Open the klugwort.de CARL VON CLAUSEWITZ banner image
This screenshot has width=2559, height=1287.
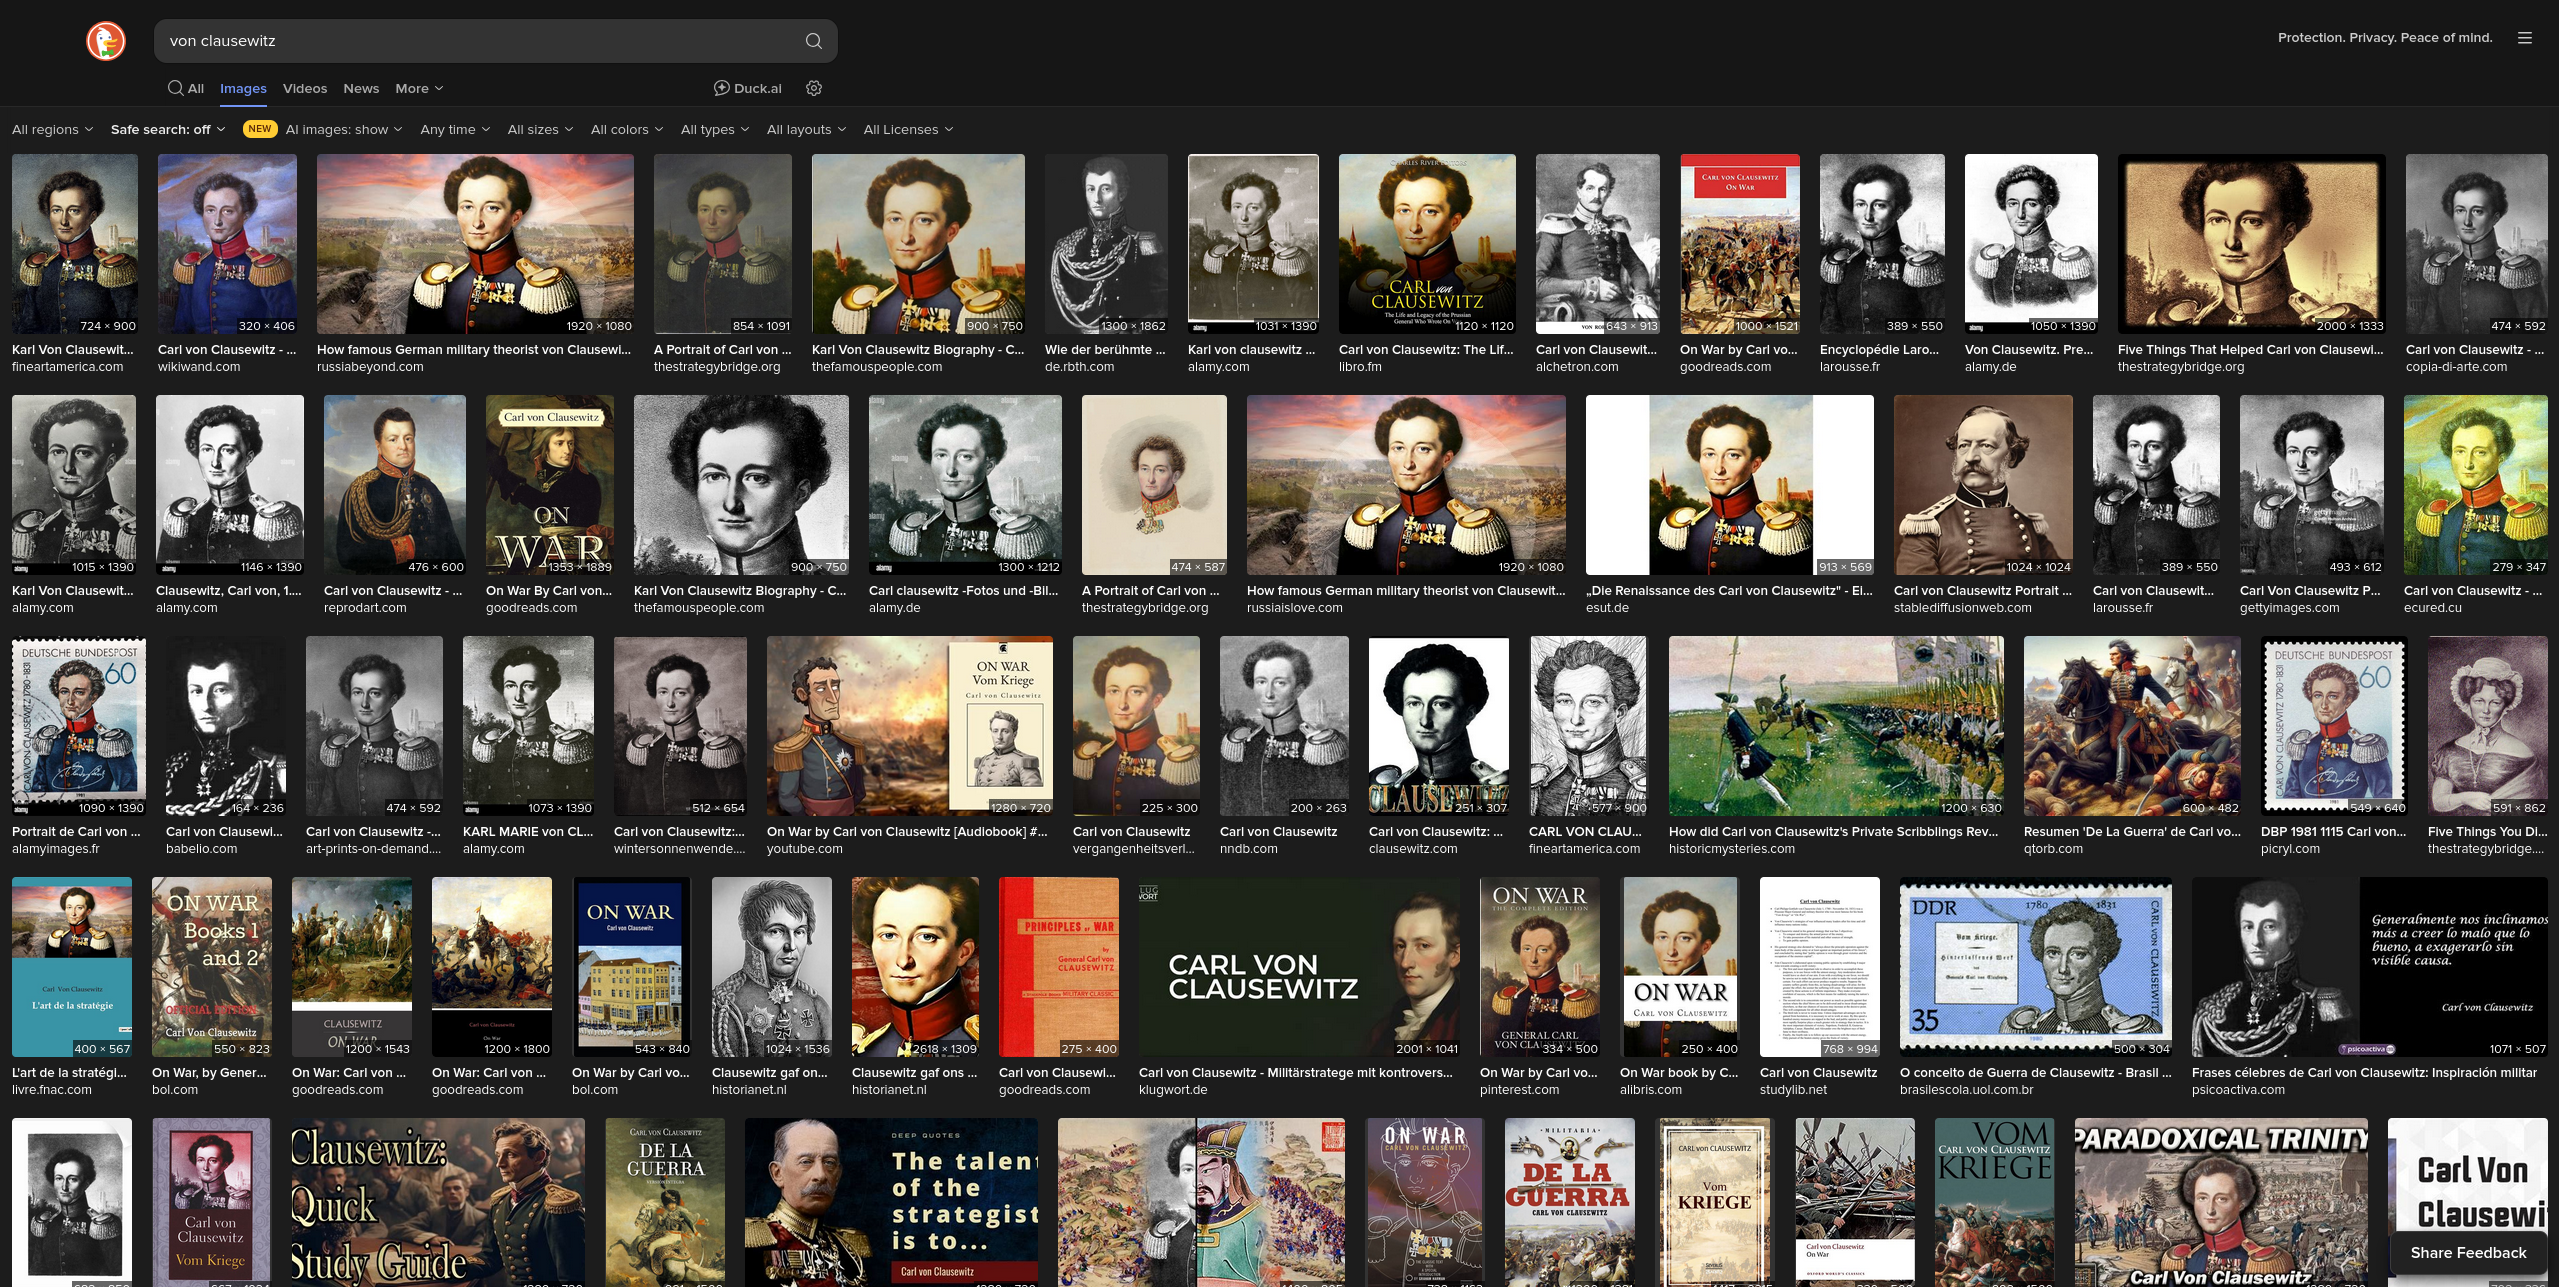click(x=1299, y=967)
